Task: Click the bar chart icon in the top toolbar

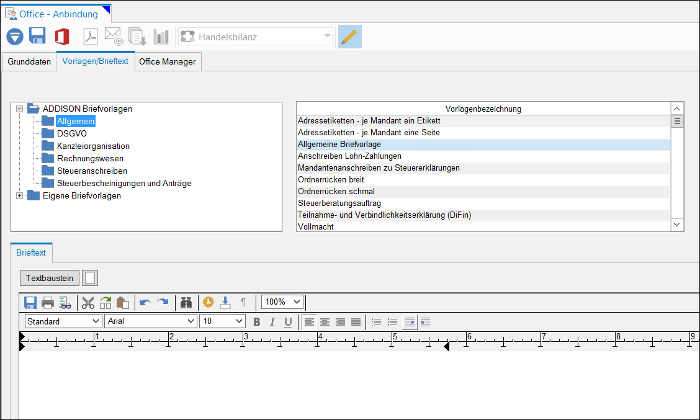Action: (161, 37)
